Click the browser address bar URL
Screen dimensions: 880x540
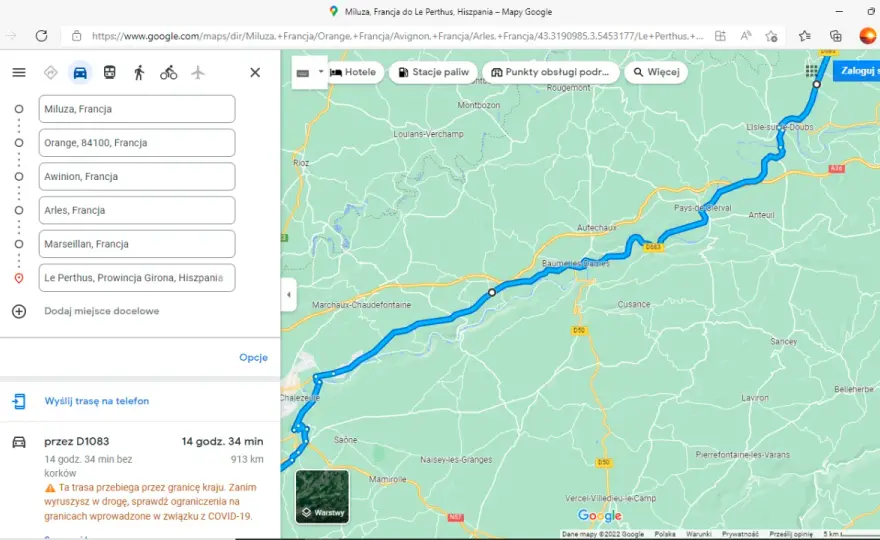[x=397, y=36]
